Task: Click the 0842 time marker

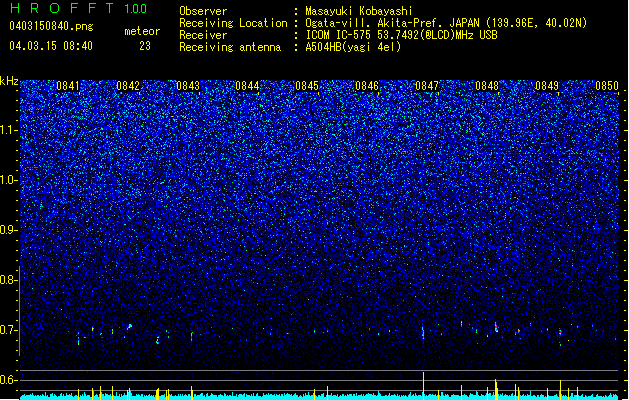Action: (128, 86)
